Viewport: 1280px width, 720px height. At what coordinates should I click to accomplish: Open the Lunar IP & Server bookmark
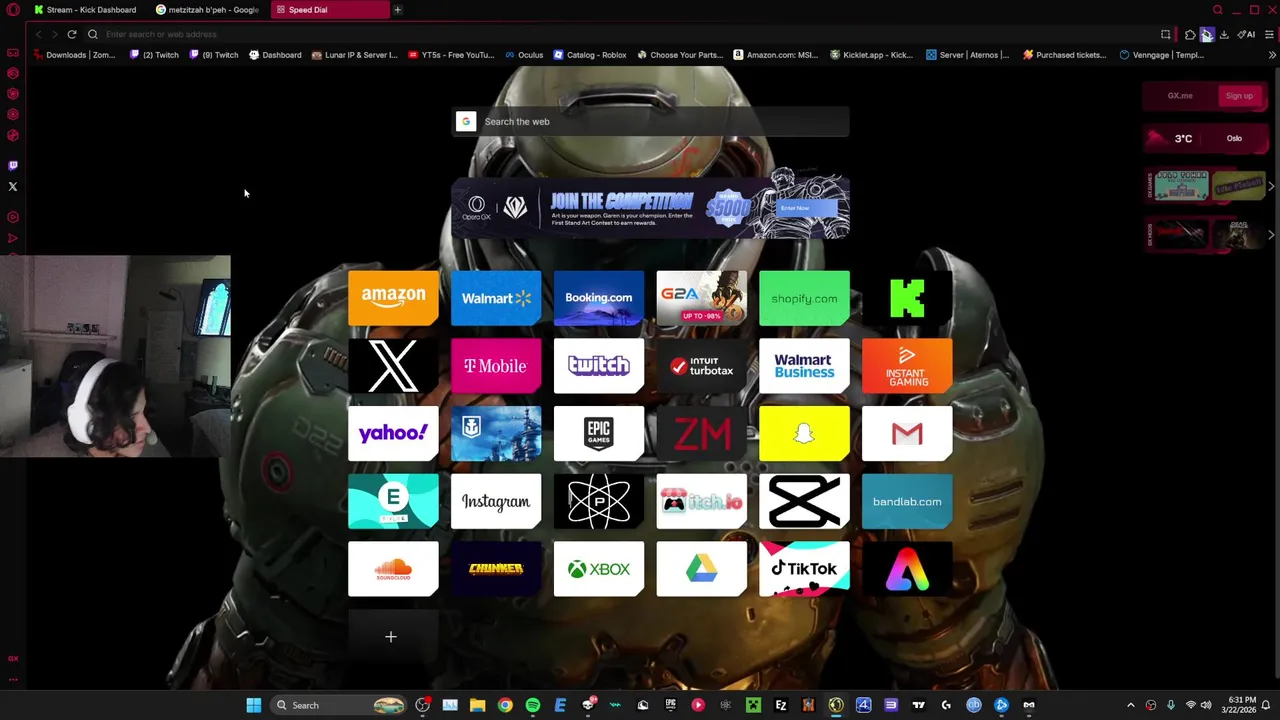pyautogui.click(x=355, y=55)
